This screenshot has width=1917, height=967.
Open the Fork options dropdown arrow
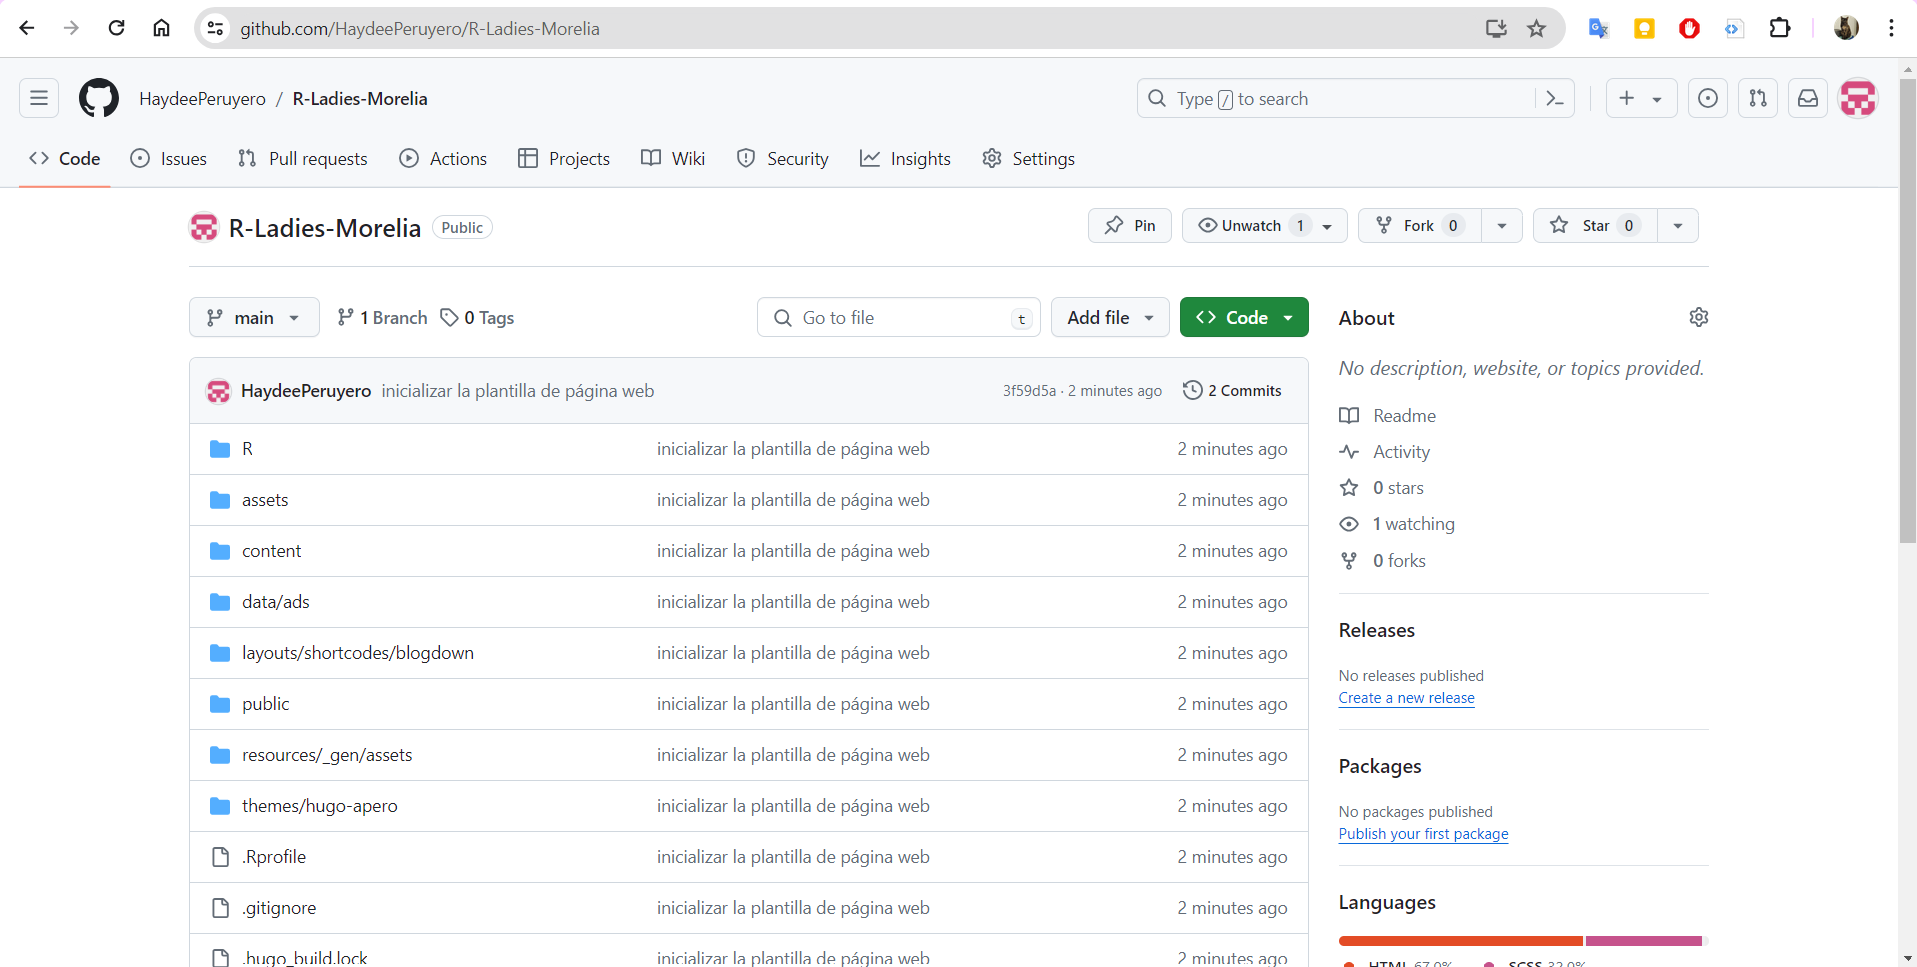click(x=1502, y=225)
